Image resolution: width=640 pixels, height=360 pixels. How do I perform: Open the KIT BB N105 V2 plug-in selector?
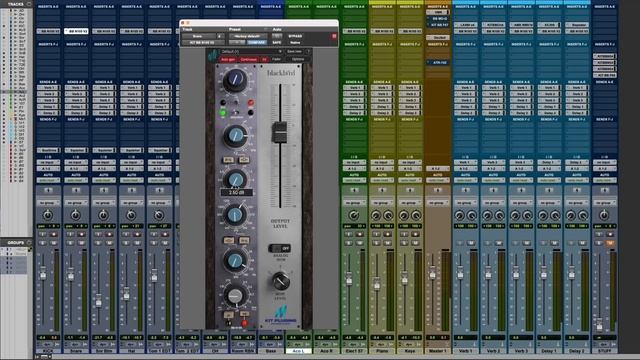pyautogui.click(x=203, y=42)
